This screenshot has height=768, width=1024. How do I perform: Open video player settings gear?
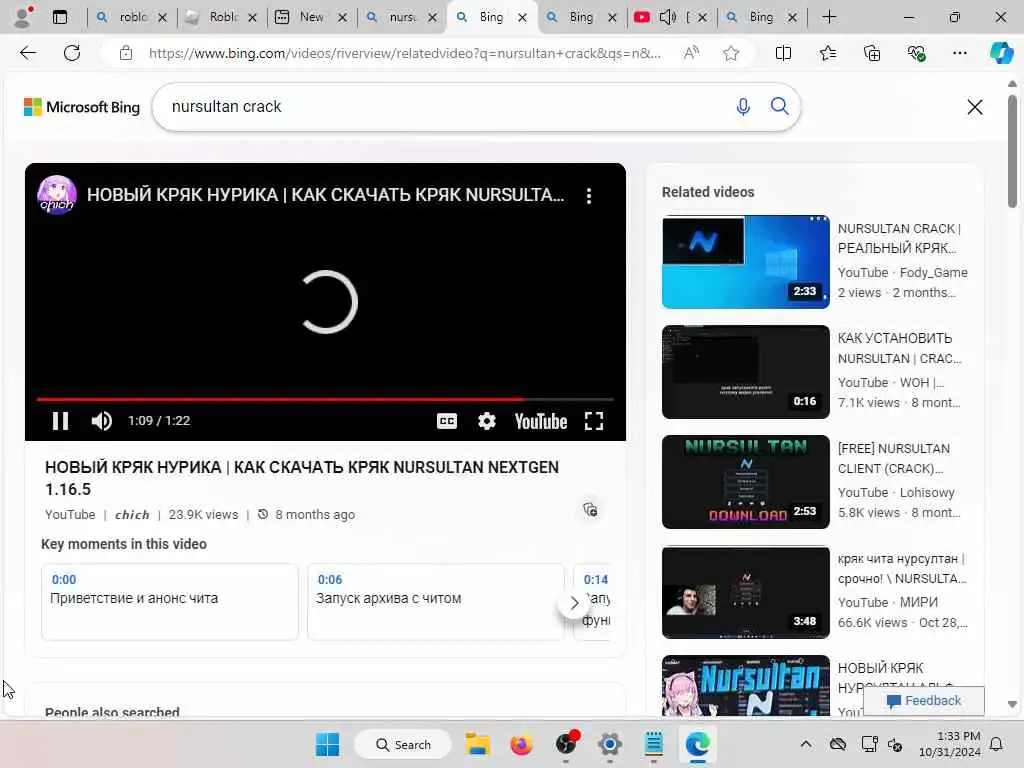(487, 421)
